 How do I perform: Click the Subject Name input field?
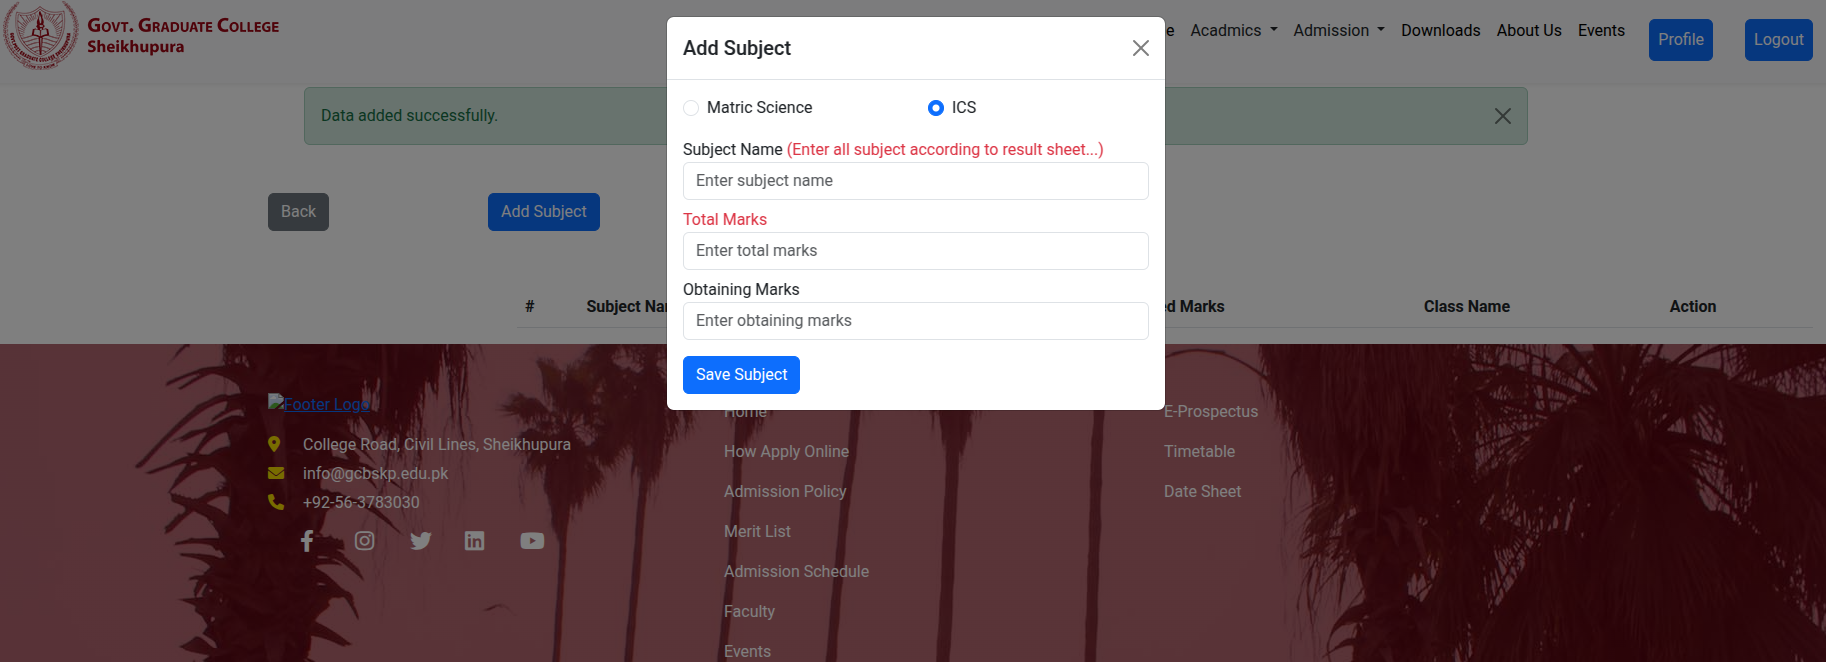coord(915,181)
